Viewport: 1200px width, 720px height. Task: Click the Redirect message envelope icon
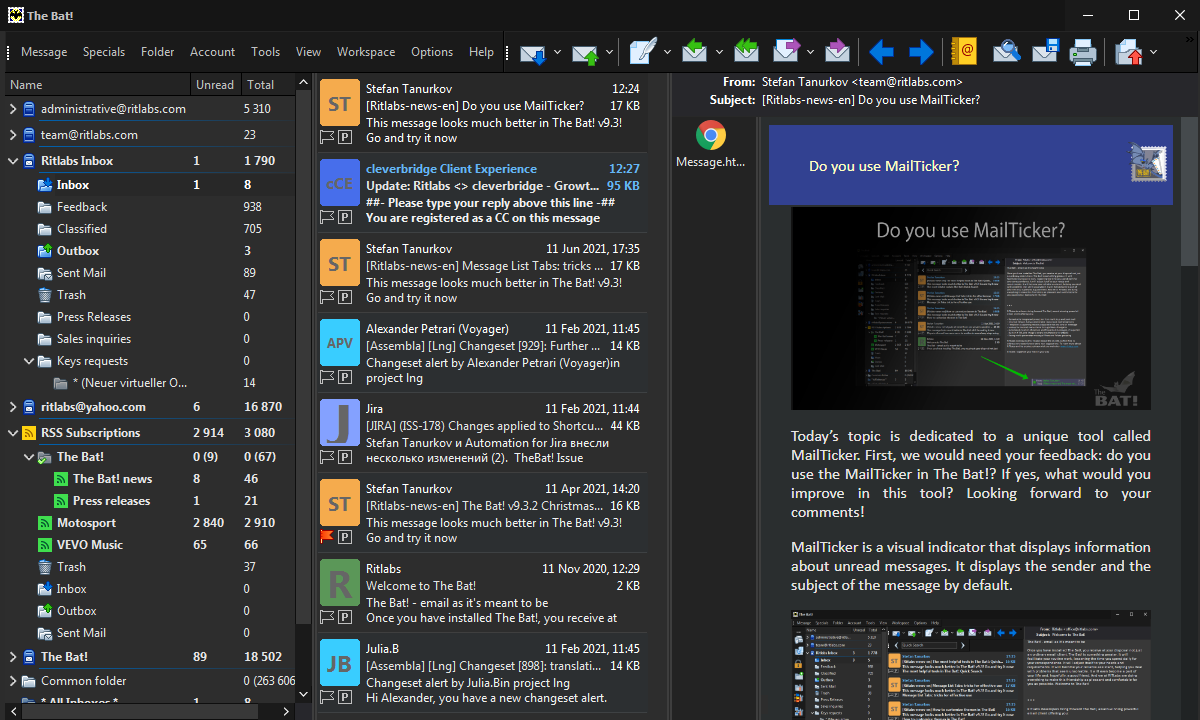[838, 52]
